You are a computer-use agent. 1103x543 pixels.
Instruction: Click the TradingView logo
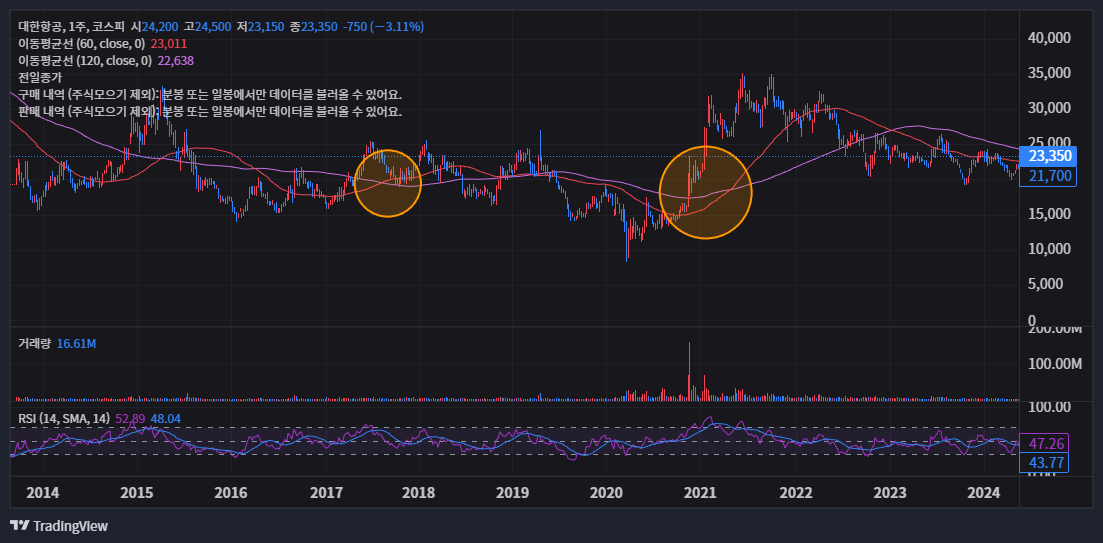tap(58, 525)
